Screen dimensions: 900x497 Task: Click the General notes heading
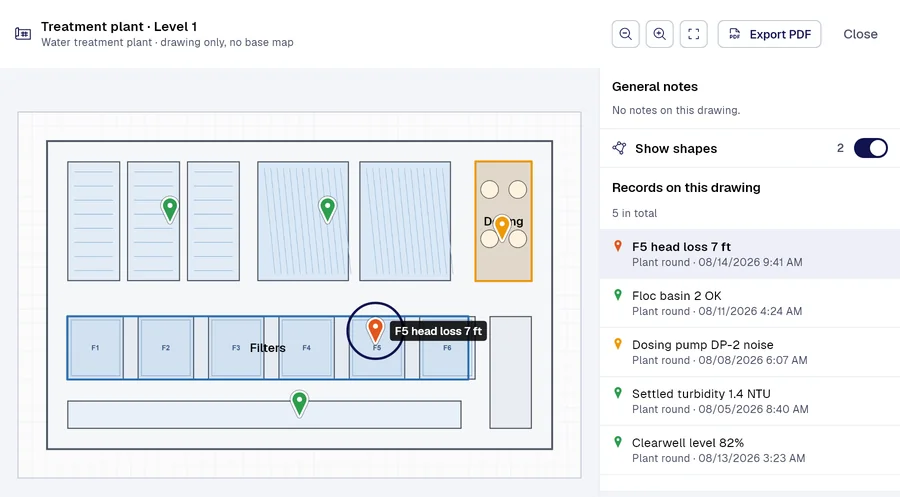pos(655,87)
